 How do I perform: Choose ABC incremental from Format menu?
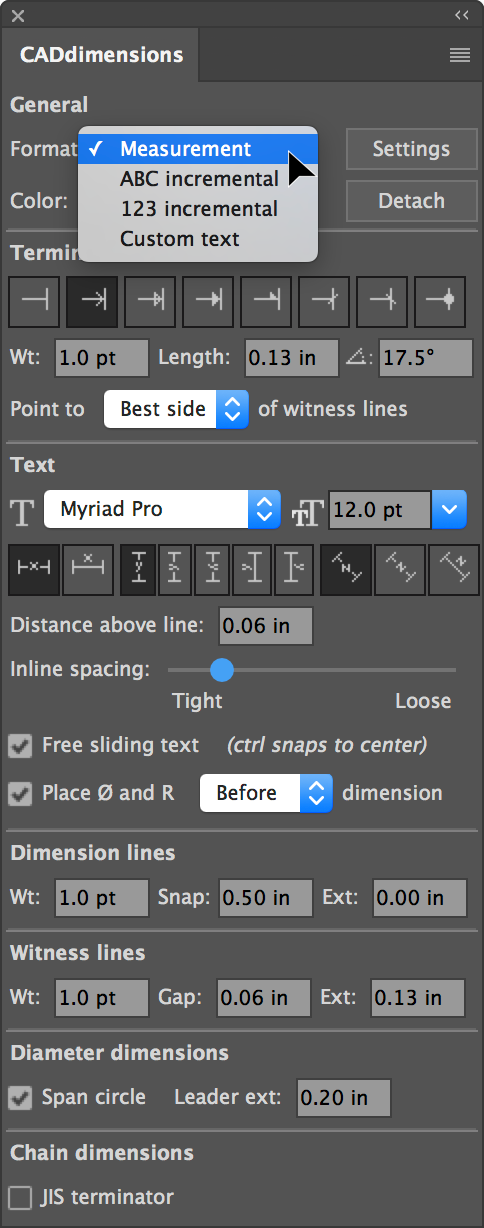(x=198, y=179)
